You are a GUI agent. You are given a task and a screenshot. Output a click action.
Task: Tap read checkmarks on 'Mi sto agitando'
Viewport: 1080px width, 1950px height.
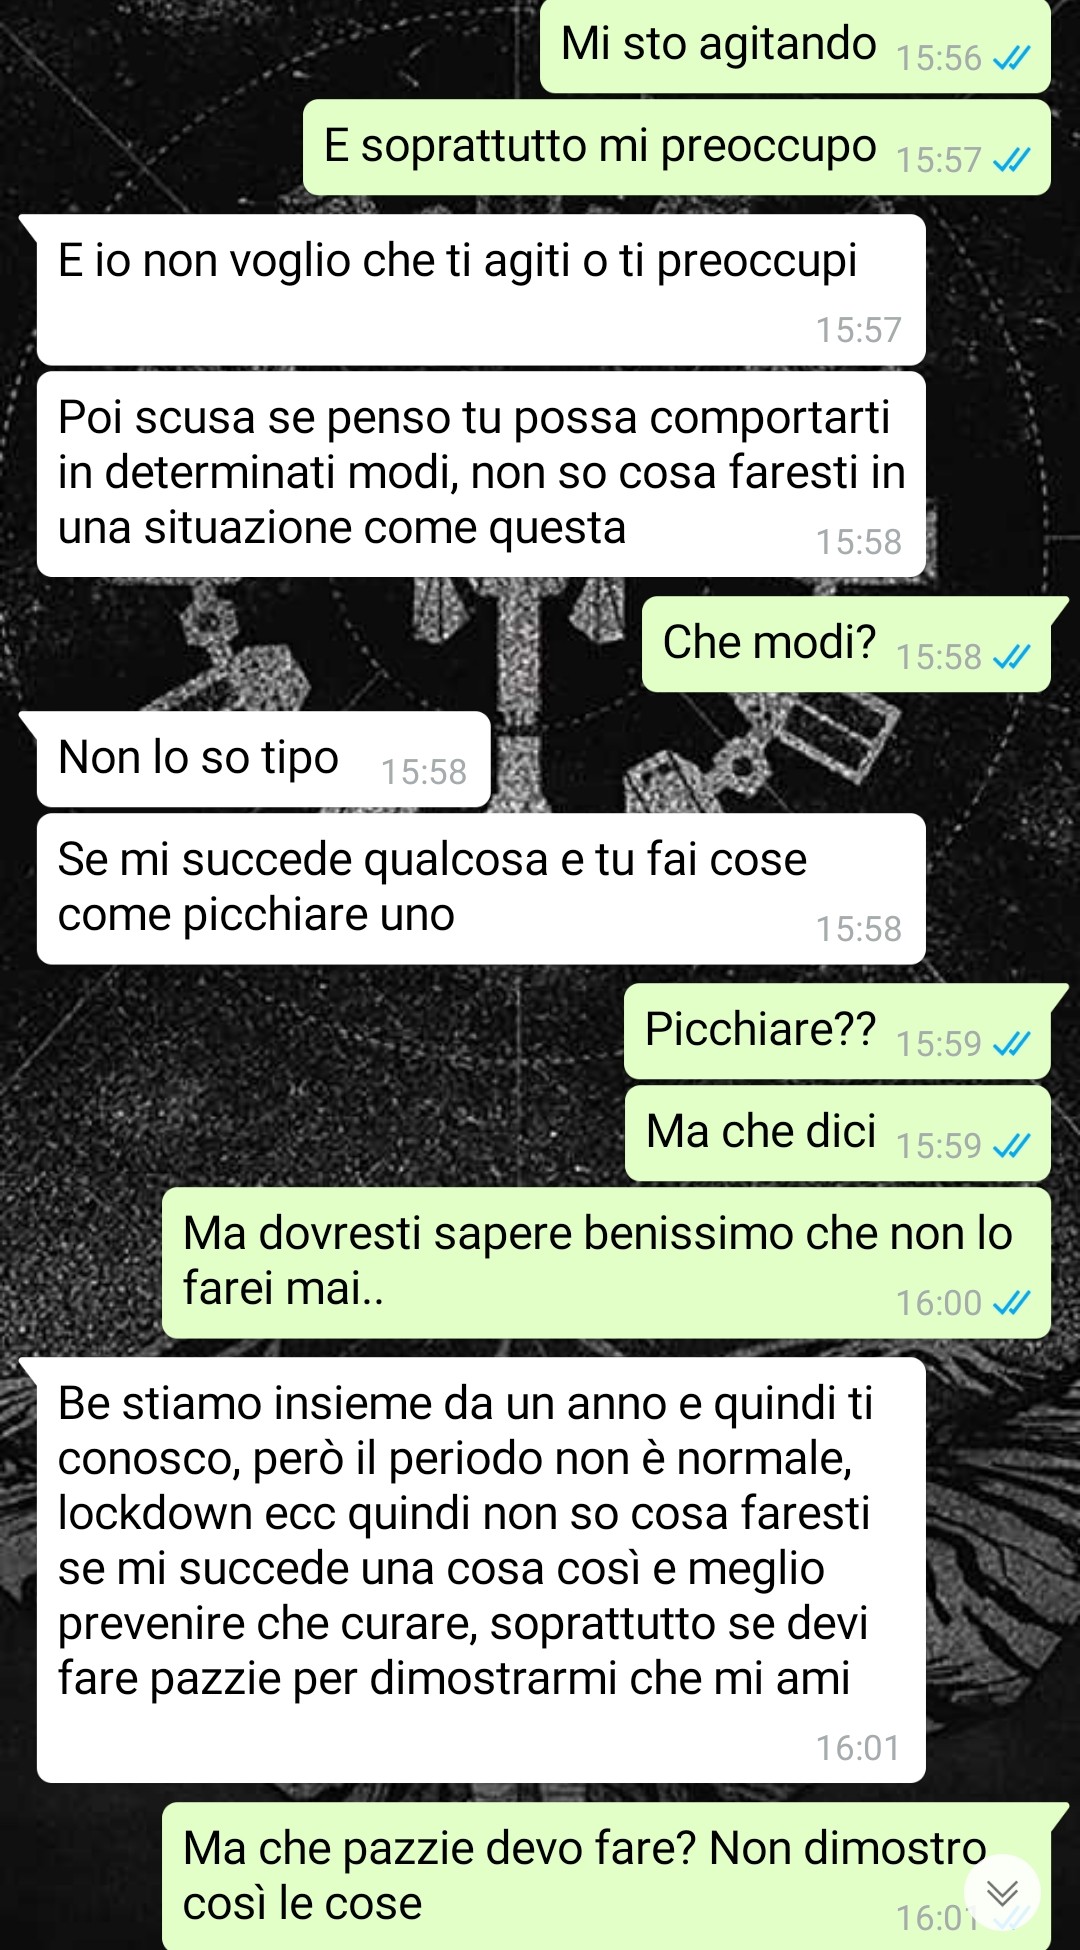[1011, 59]
